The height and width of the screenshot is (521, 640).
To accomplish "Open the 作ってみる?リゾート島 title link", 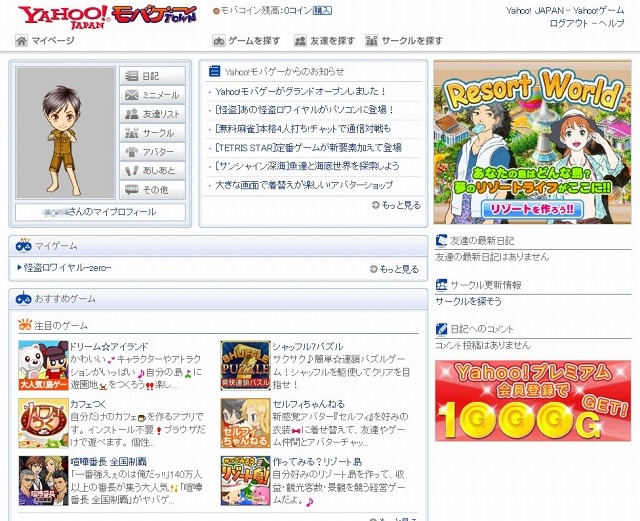I will point(317,462).
